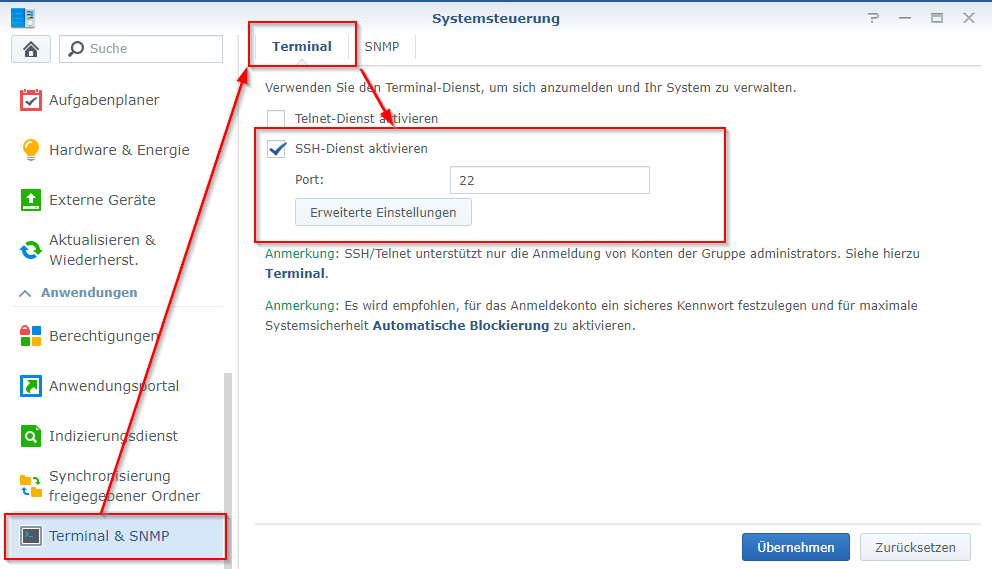Enable the Telnet-Dienst checkbox
992x569 pixels.
[277, 119]
